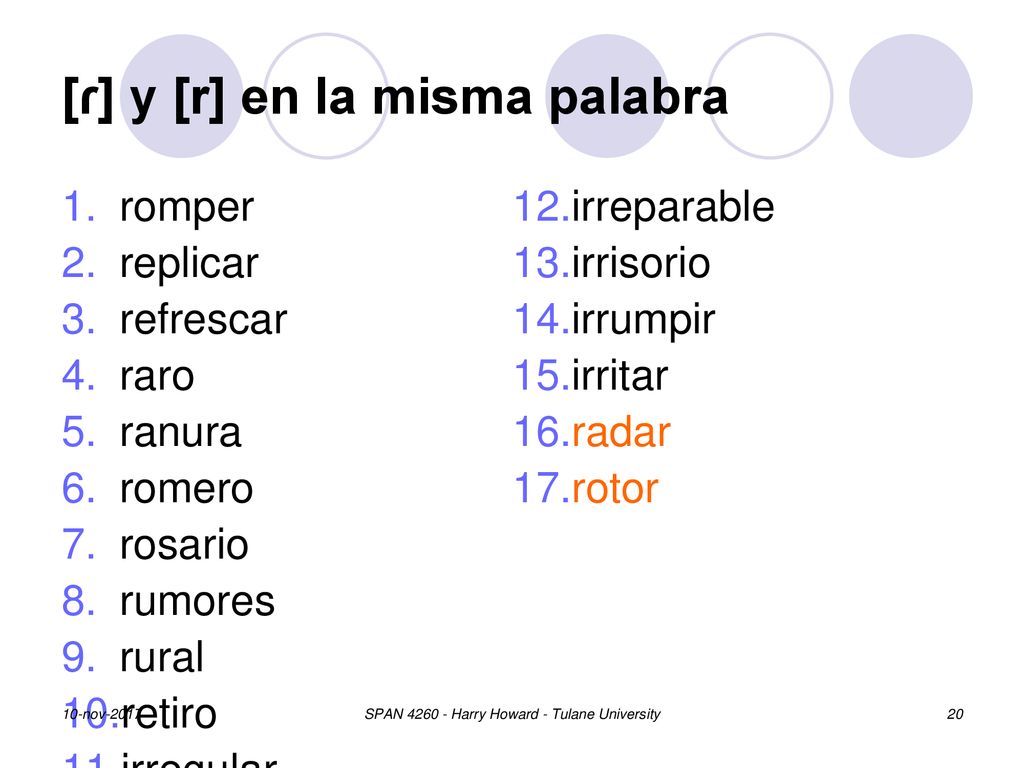The height and width of the screenshot is (768, 1024).
Task: Click the slide title about misma palabra
Action: pos(396,98)
